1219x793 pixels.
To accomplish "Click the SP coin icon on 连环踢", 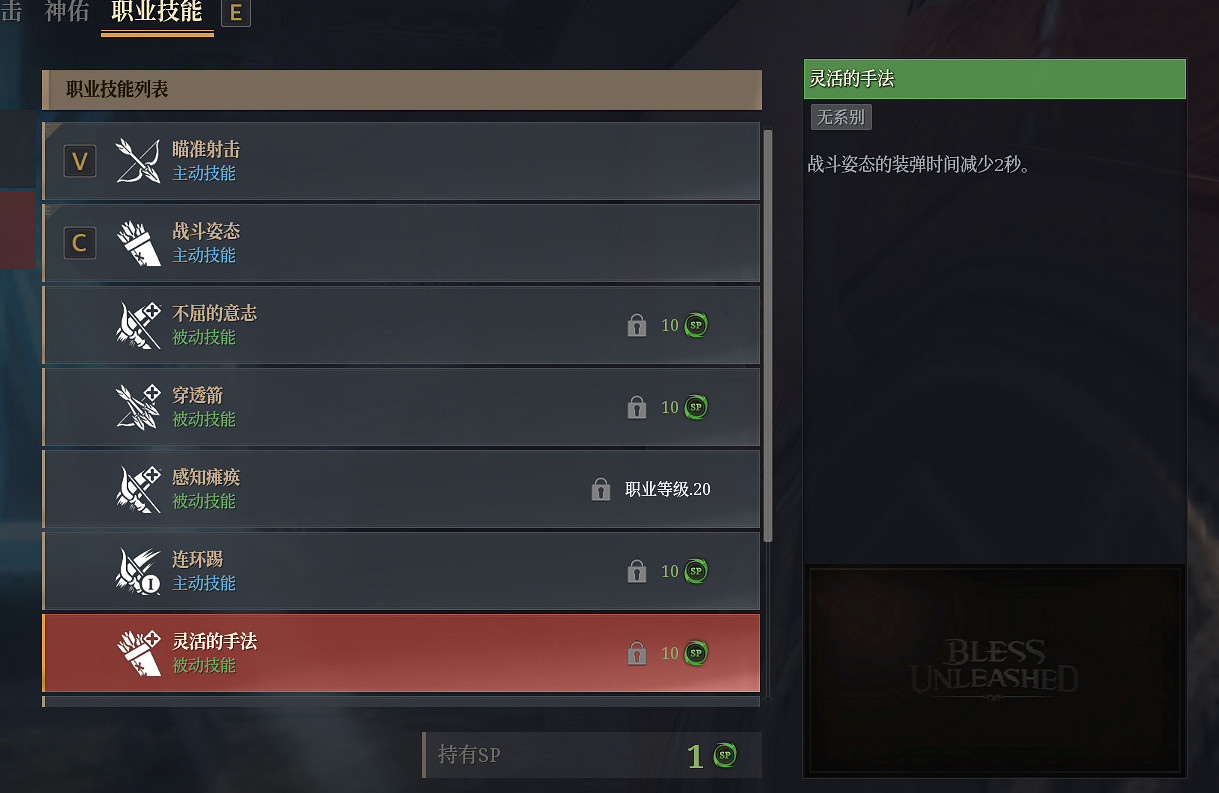I will click(696, 571).
